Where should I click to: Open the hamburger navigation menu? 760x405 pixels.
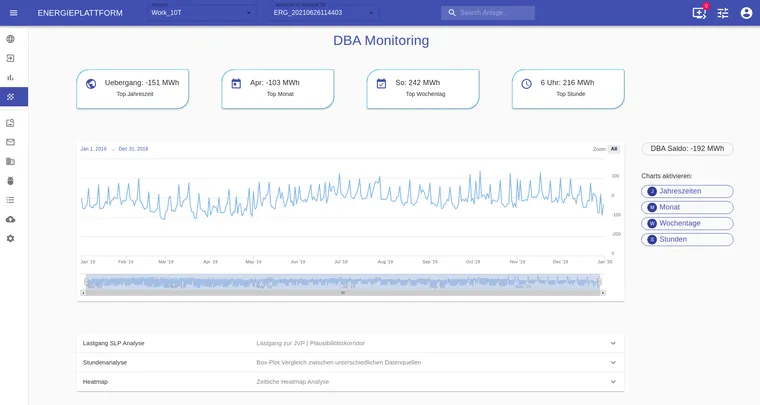click(x=13, y=13)
